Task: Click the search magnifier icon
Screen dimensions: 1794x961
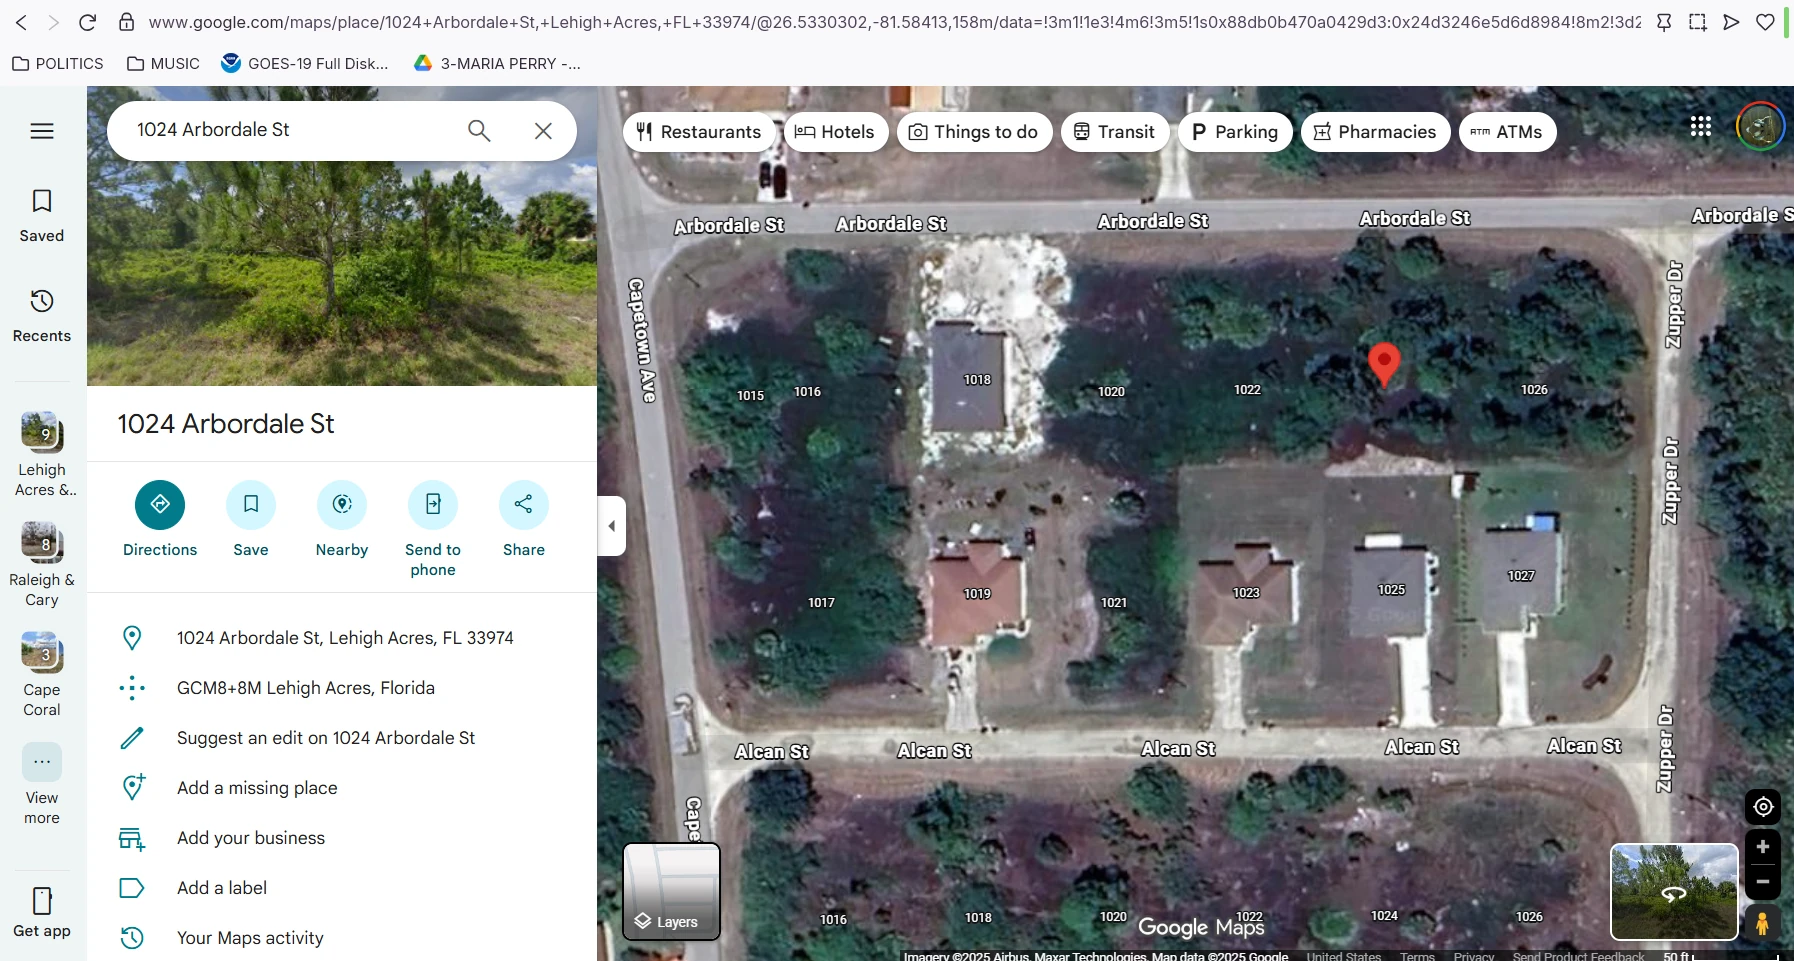Action: [x=479, y=130]
